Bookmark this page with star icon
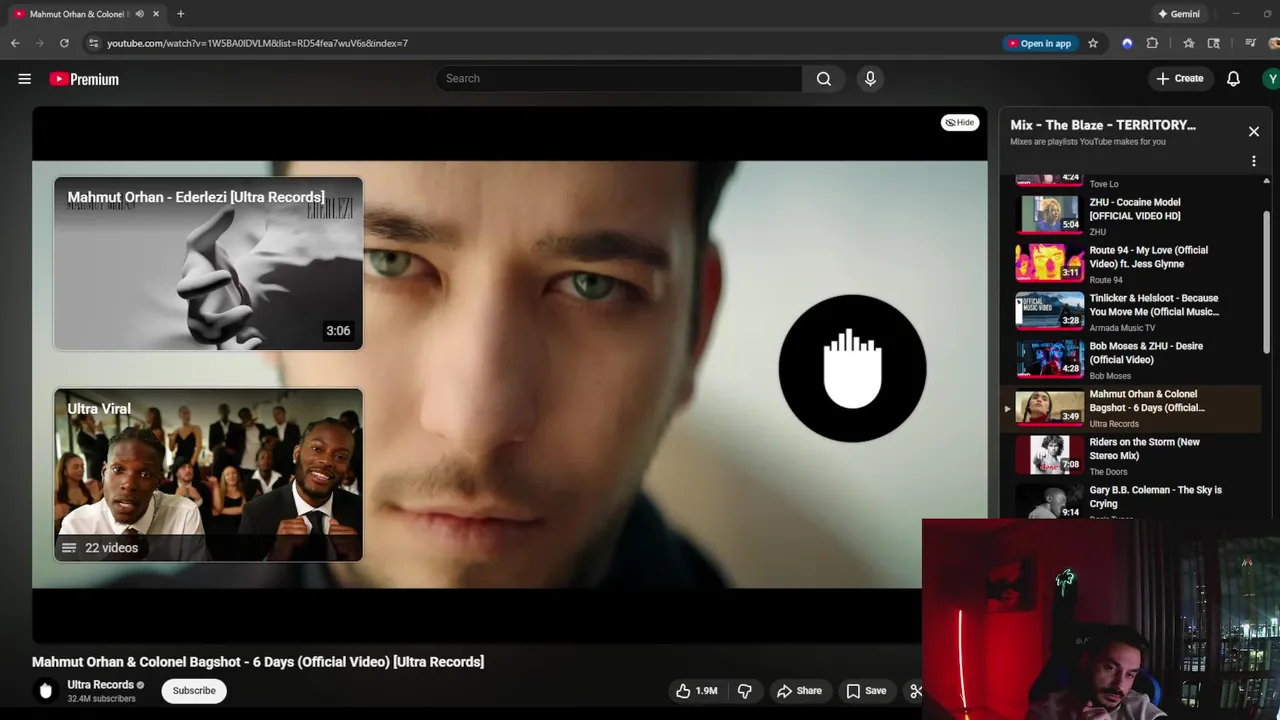Viewport: 1280px width, 720px height. [x=1093, y=43]
